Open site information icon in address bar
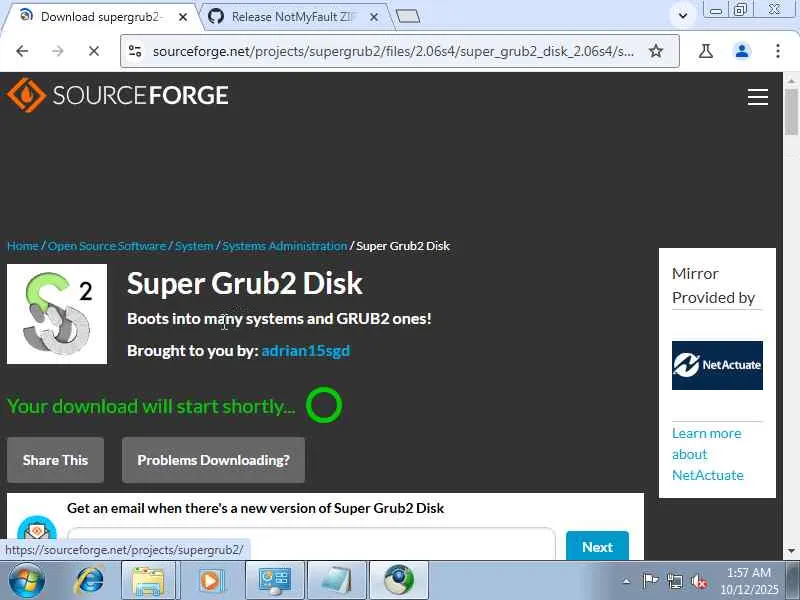Screen dimensions: 800x600 (x=135, y=51)
